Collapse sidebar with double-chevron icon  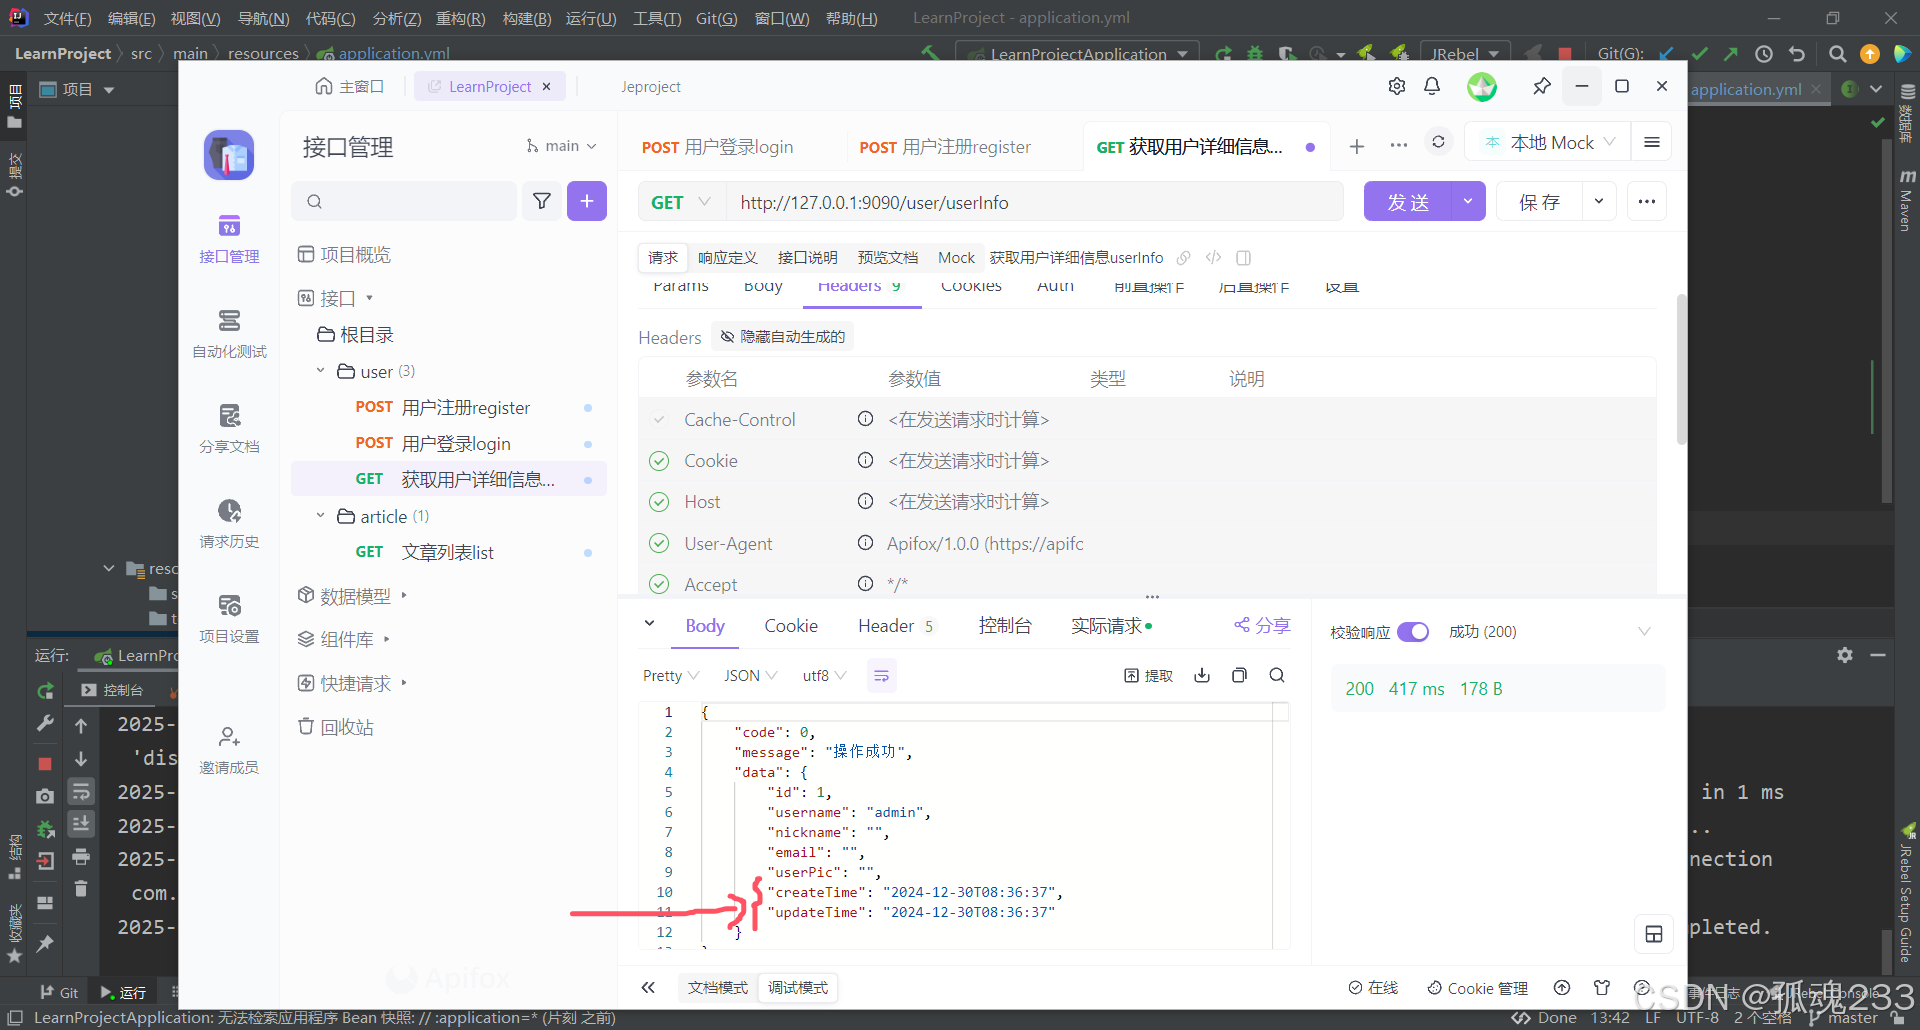tap(648, 987)
